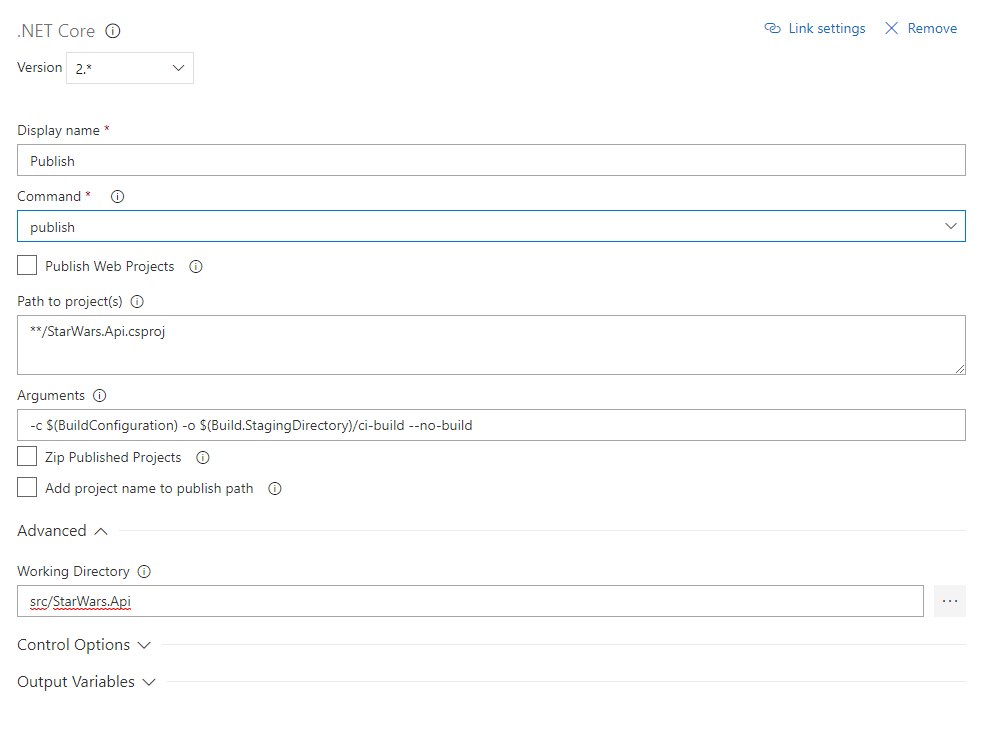Collapse the Advanced section

[63, 531]
